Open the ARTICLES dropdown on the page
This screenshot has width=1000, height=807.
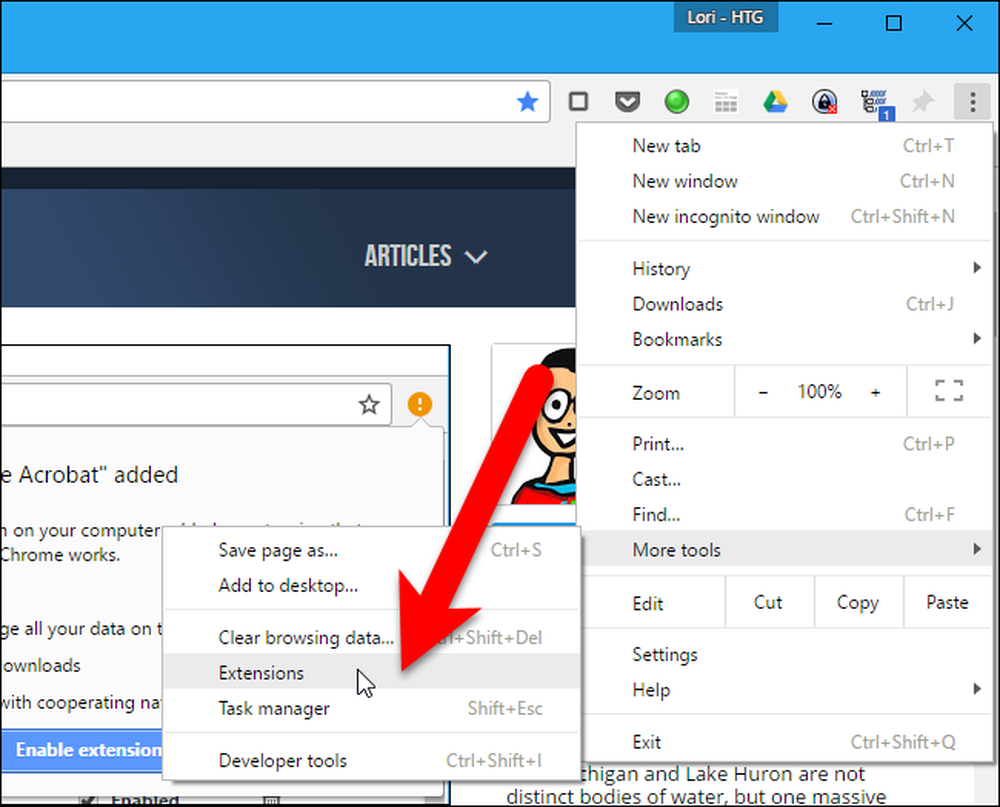click(425, 256)
